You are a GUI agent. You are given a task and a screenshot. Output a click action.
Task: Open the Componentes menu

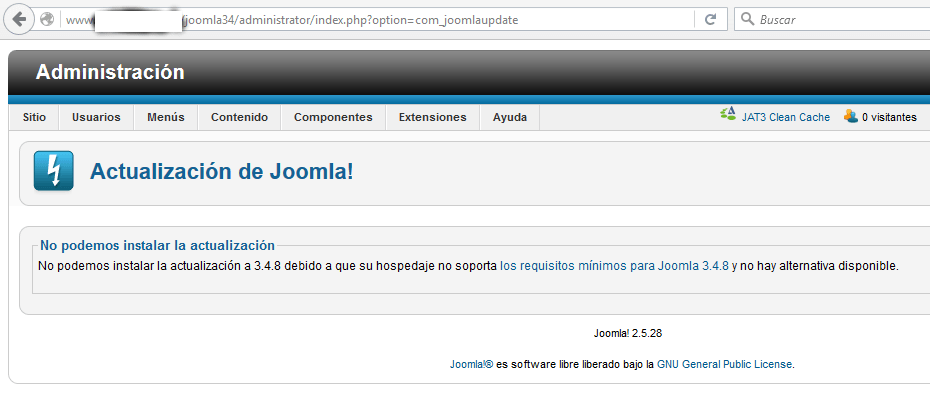coord(333,117)
